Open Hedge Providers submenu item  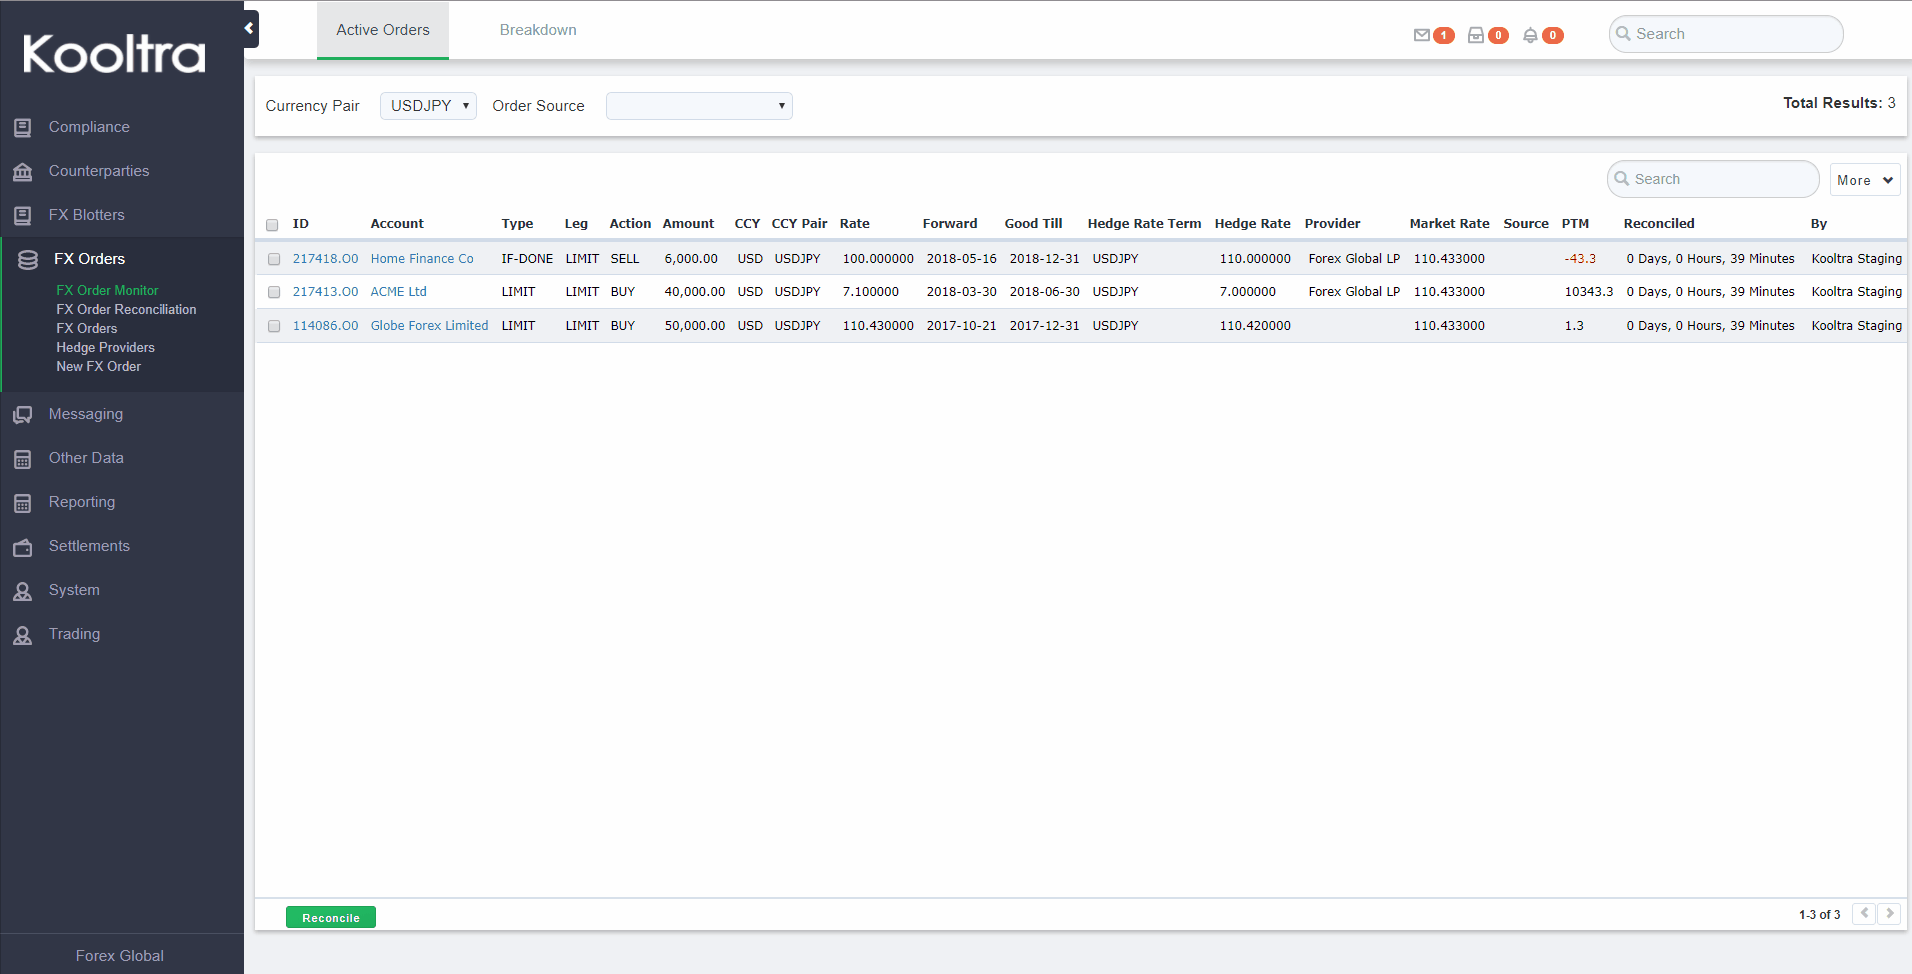105,347
